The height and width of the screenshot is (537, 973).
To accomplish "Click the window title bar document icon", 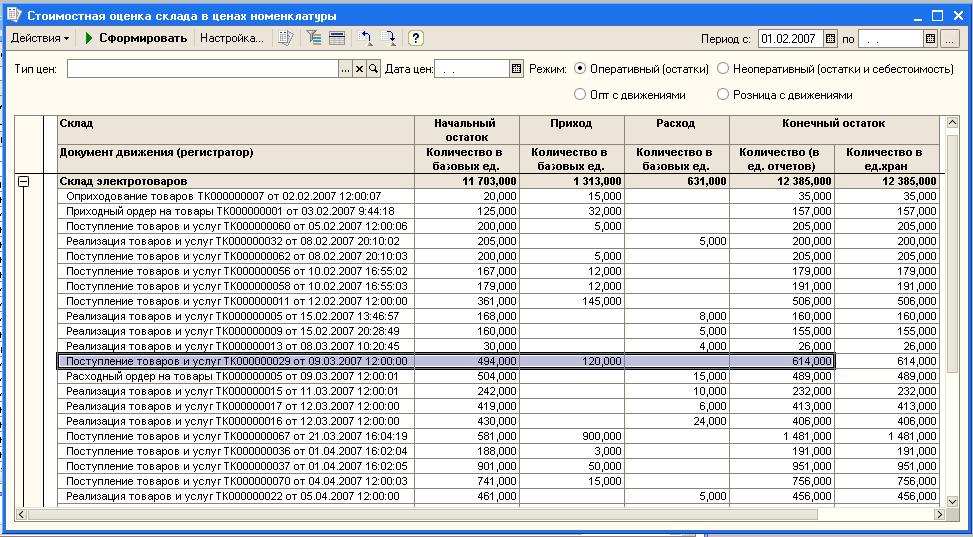I will (14, 14).
